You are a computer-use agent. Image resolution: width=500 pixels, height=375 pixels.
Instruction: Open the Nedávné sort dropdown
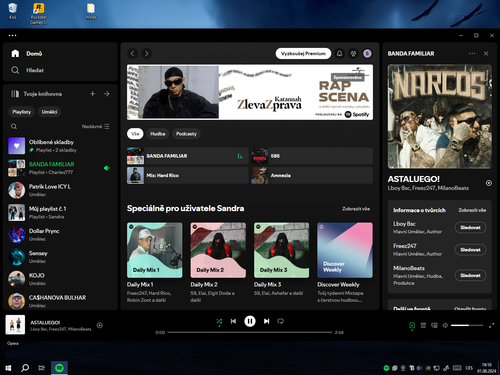95,127
